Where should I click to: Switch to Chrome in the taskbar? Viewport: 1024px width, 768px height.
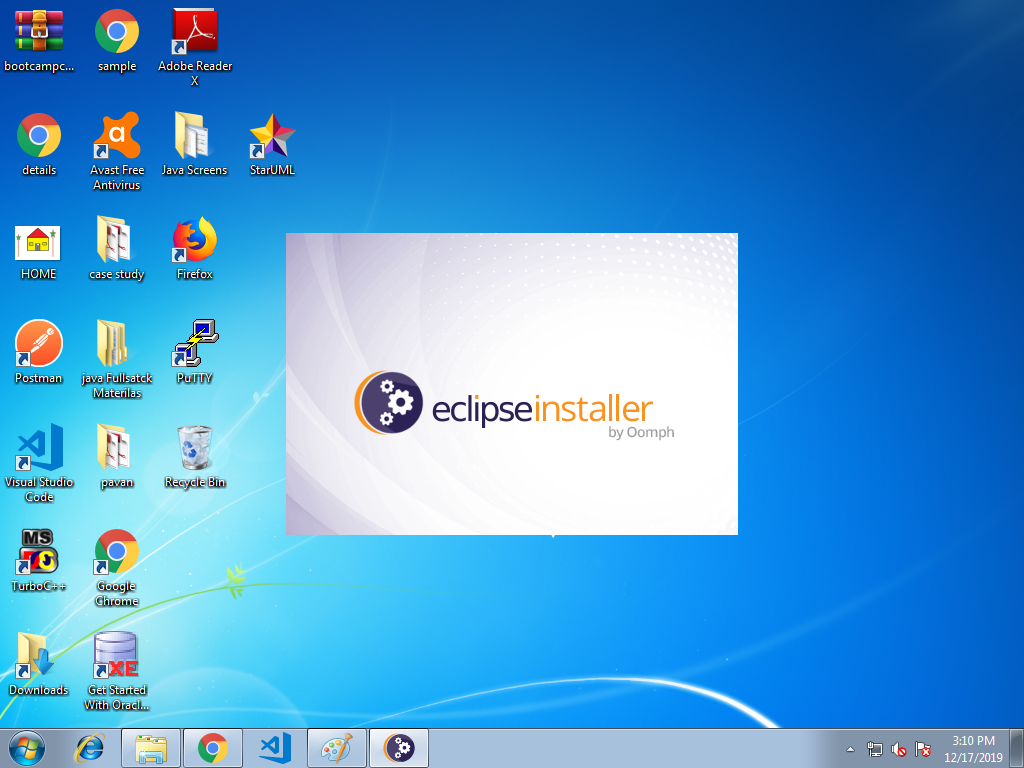(213, 748)
